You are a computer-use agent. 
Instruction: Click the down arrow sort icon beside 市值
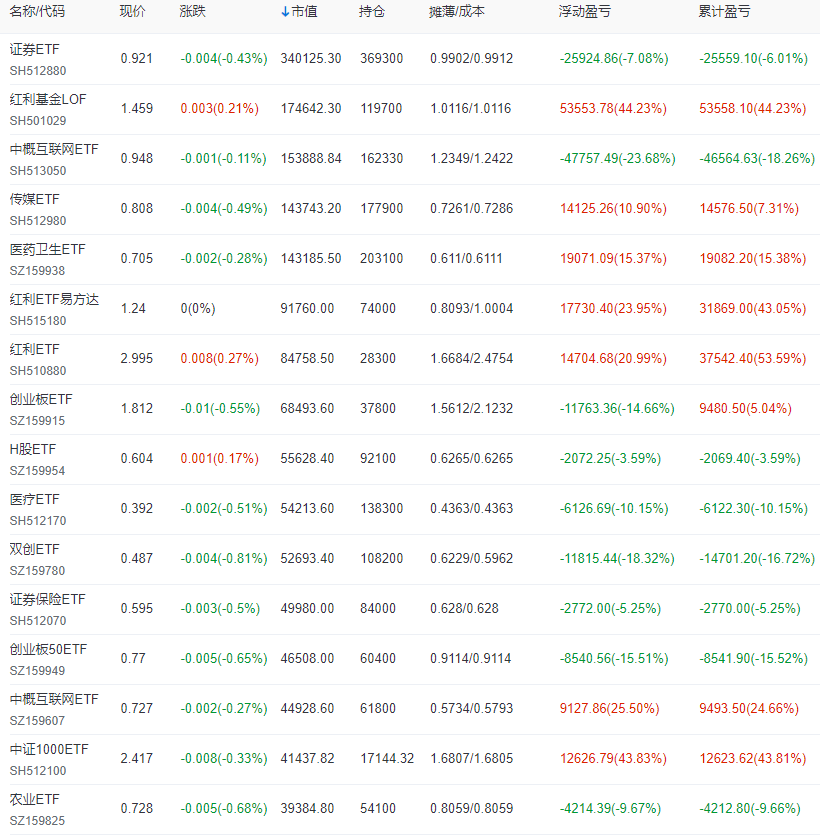coord(285,12)
